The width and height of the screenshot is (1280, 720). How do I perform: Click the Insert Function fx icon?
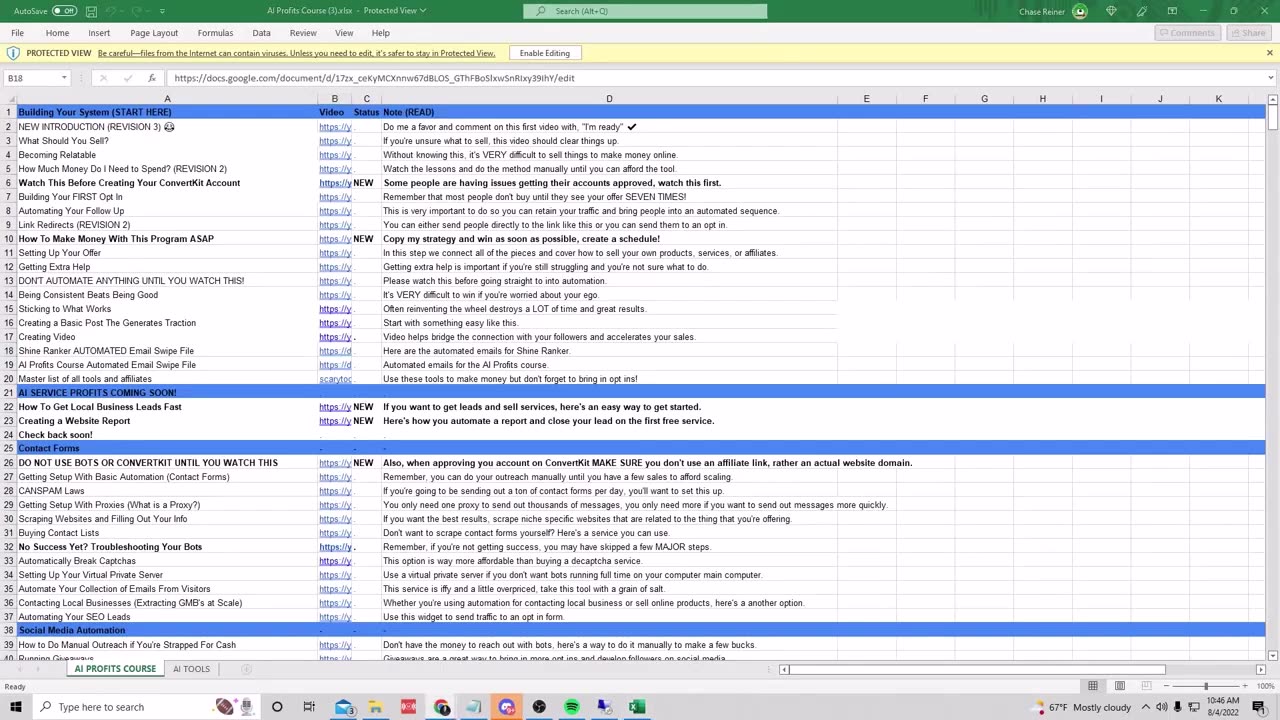coord(152,78)
